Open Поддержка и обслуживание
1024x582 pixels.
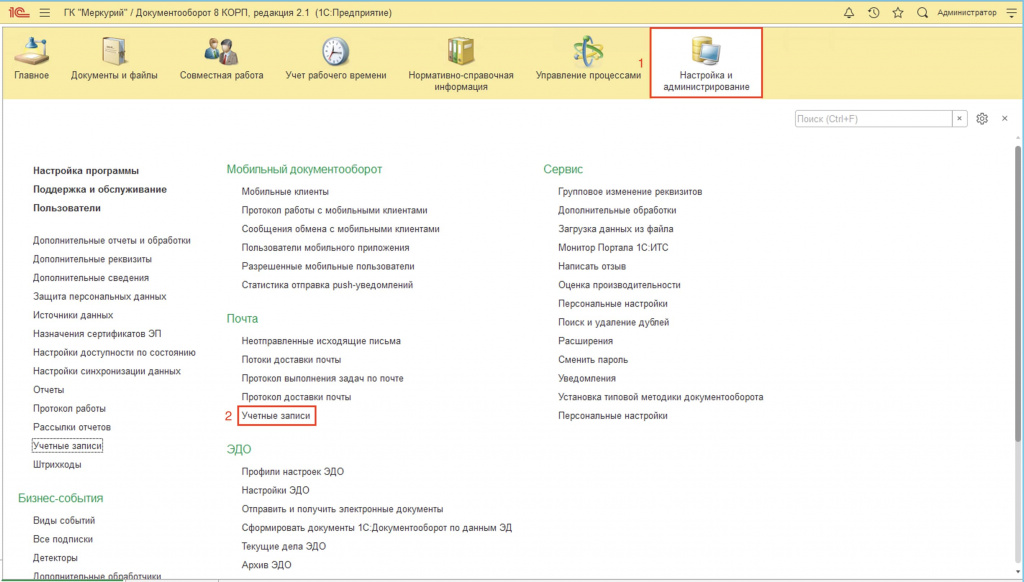pos(100,189)
